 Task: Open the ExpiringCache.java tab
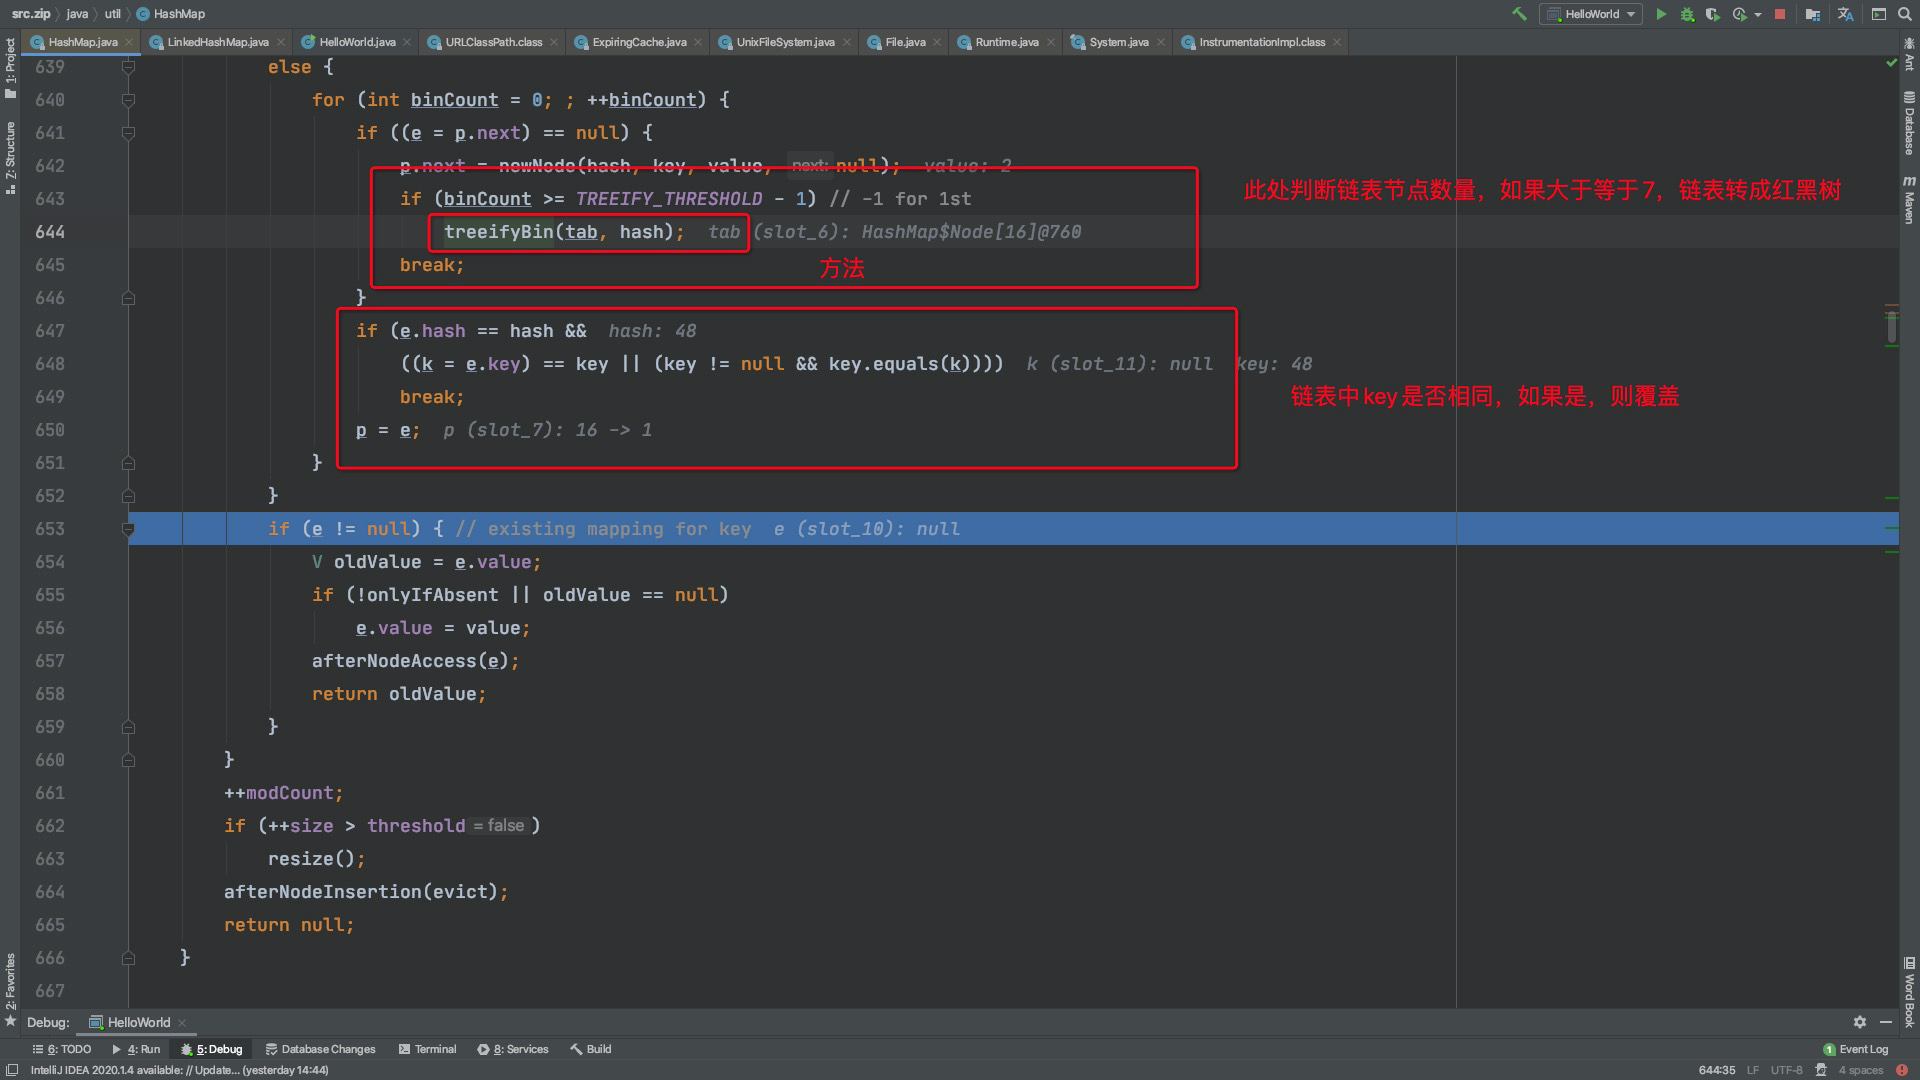pos(639,42)
